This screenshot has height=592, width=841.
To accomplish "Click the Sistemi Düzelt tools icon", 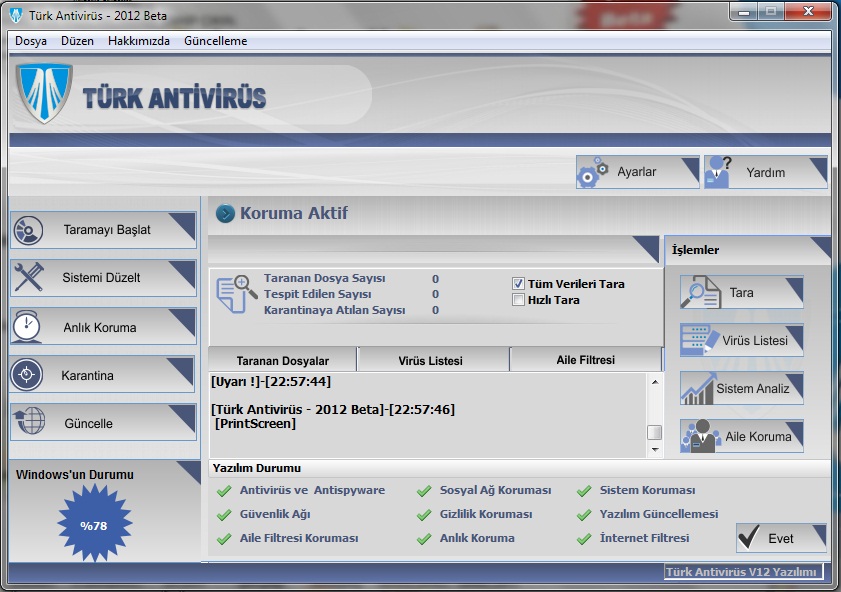I will pos(28,278).
